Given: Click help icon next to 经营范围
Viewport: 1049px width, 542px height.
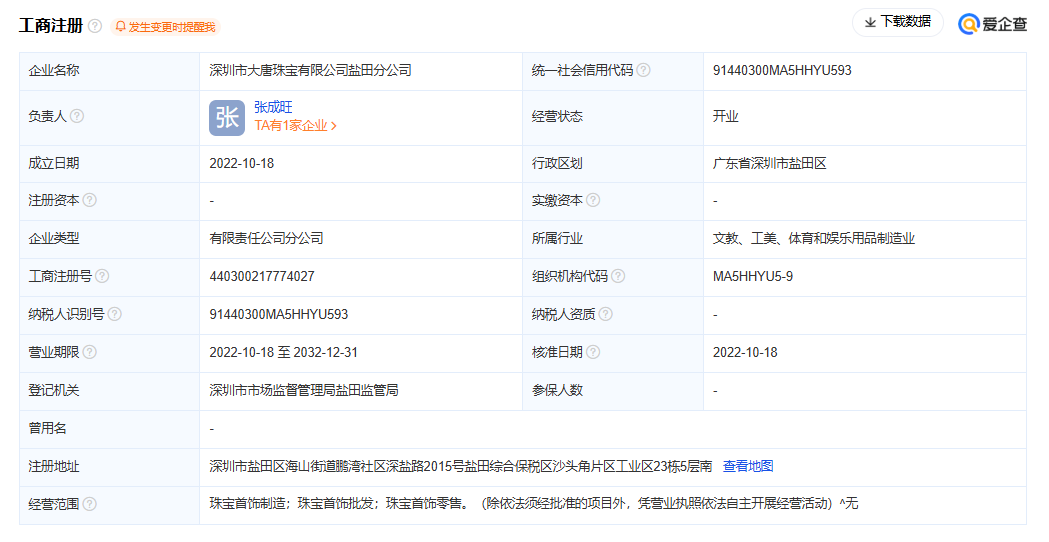Looking at the screenshot, I should tap(90, 504).
